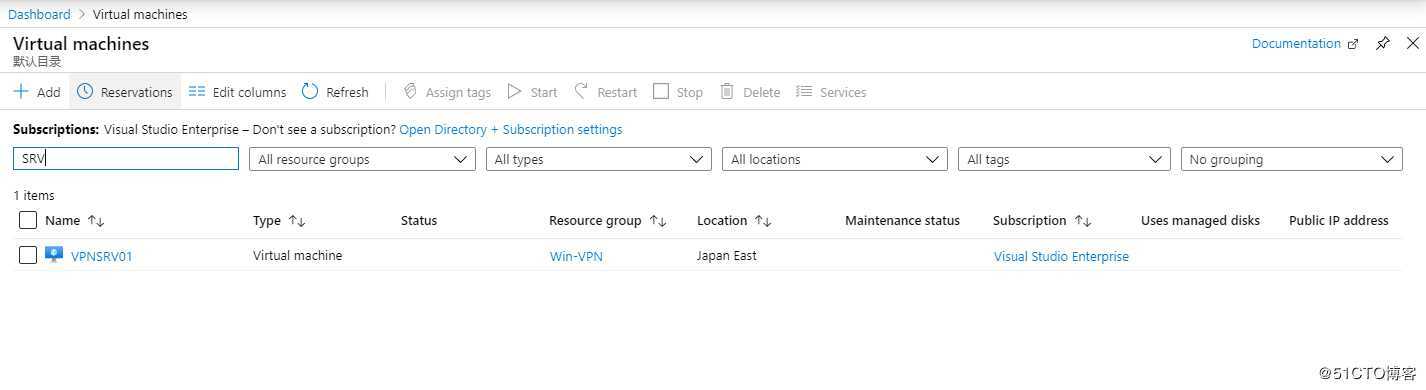Click Status column header
This screenshot has width=1426, height=390.
coord(419,220)
